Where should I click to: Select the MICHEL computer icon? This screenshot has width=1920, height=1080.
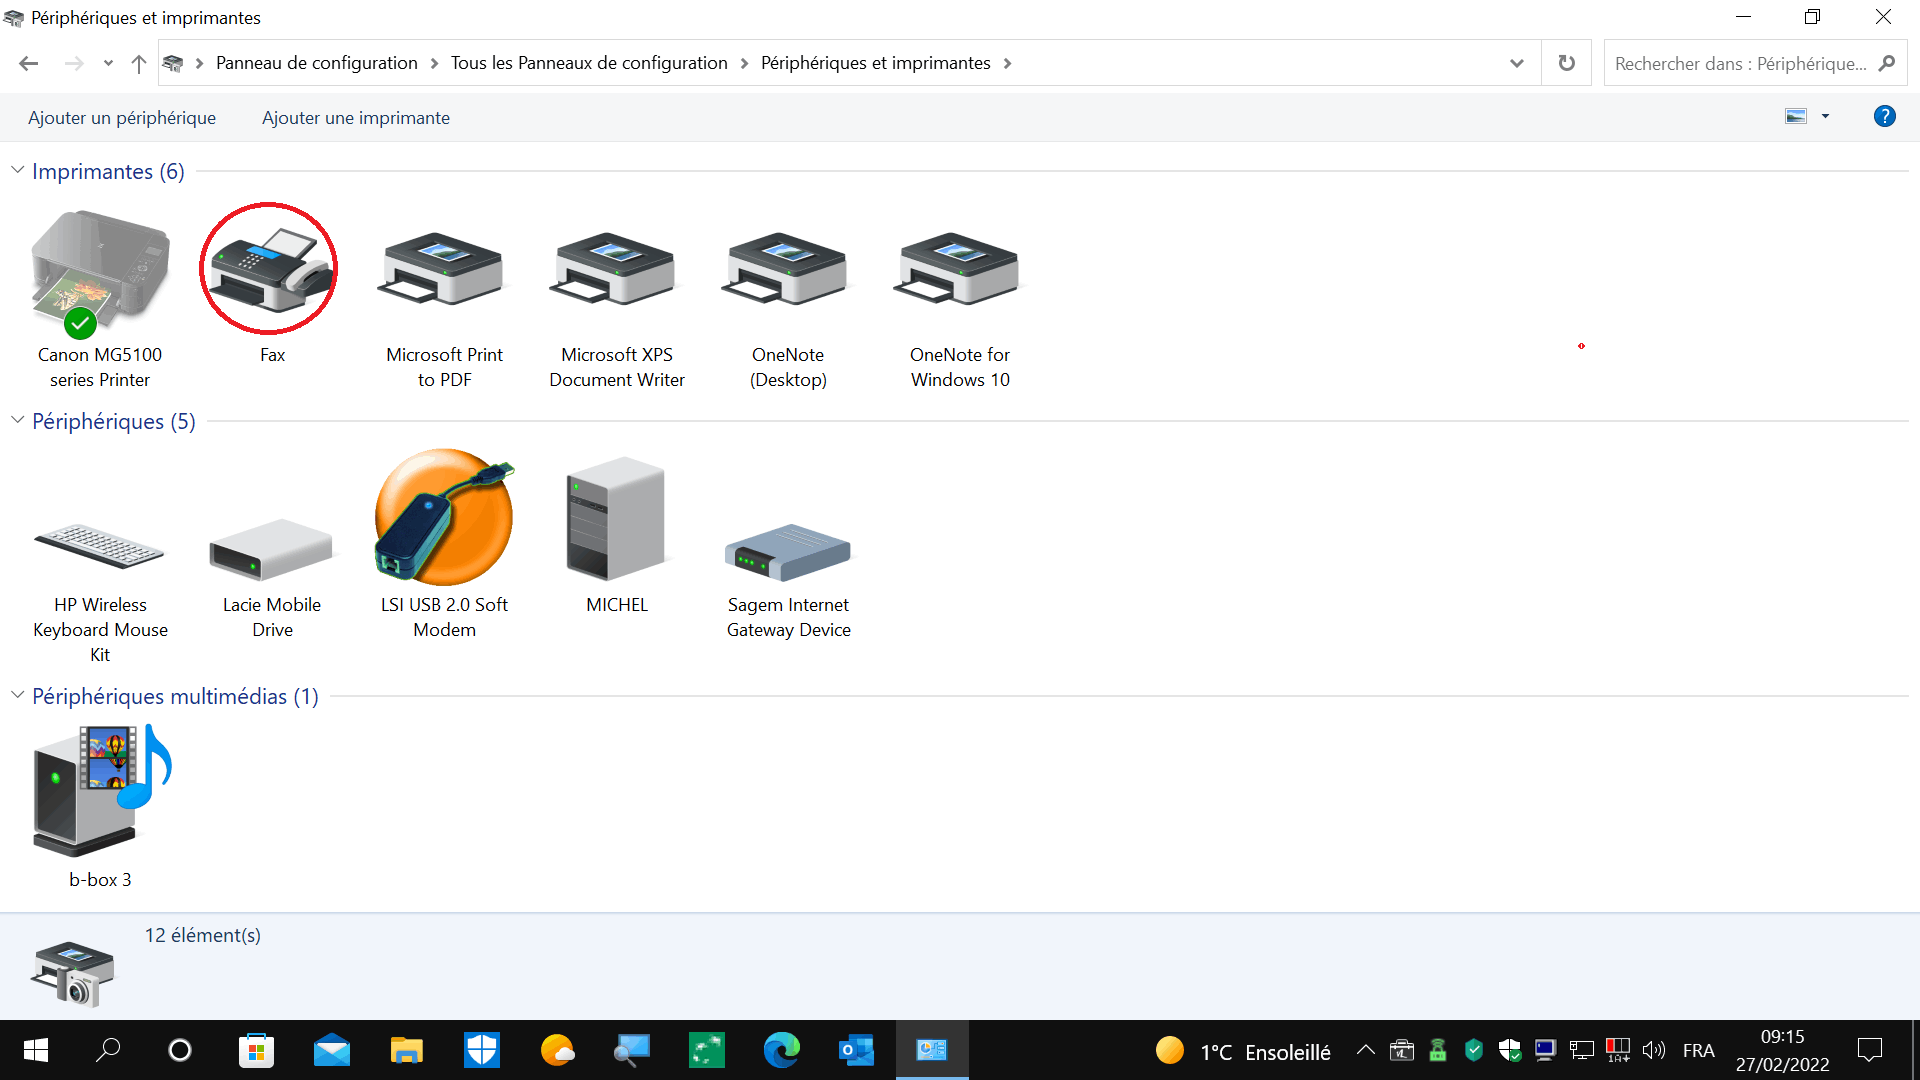coord(616,520)
